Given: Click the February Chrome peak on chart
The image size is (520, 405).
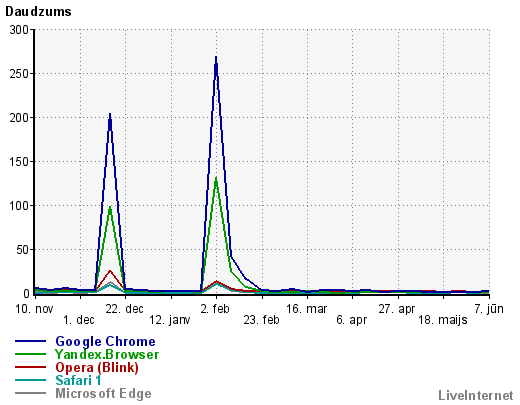Looking at the screenshot, I should coord(216,58).
